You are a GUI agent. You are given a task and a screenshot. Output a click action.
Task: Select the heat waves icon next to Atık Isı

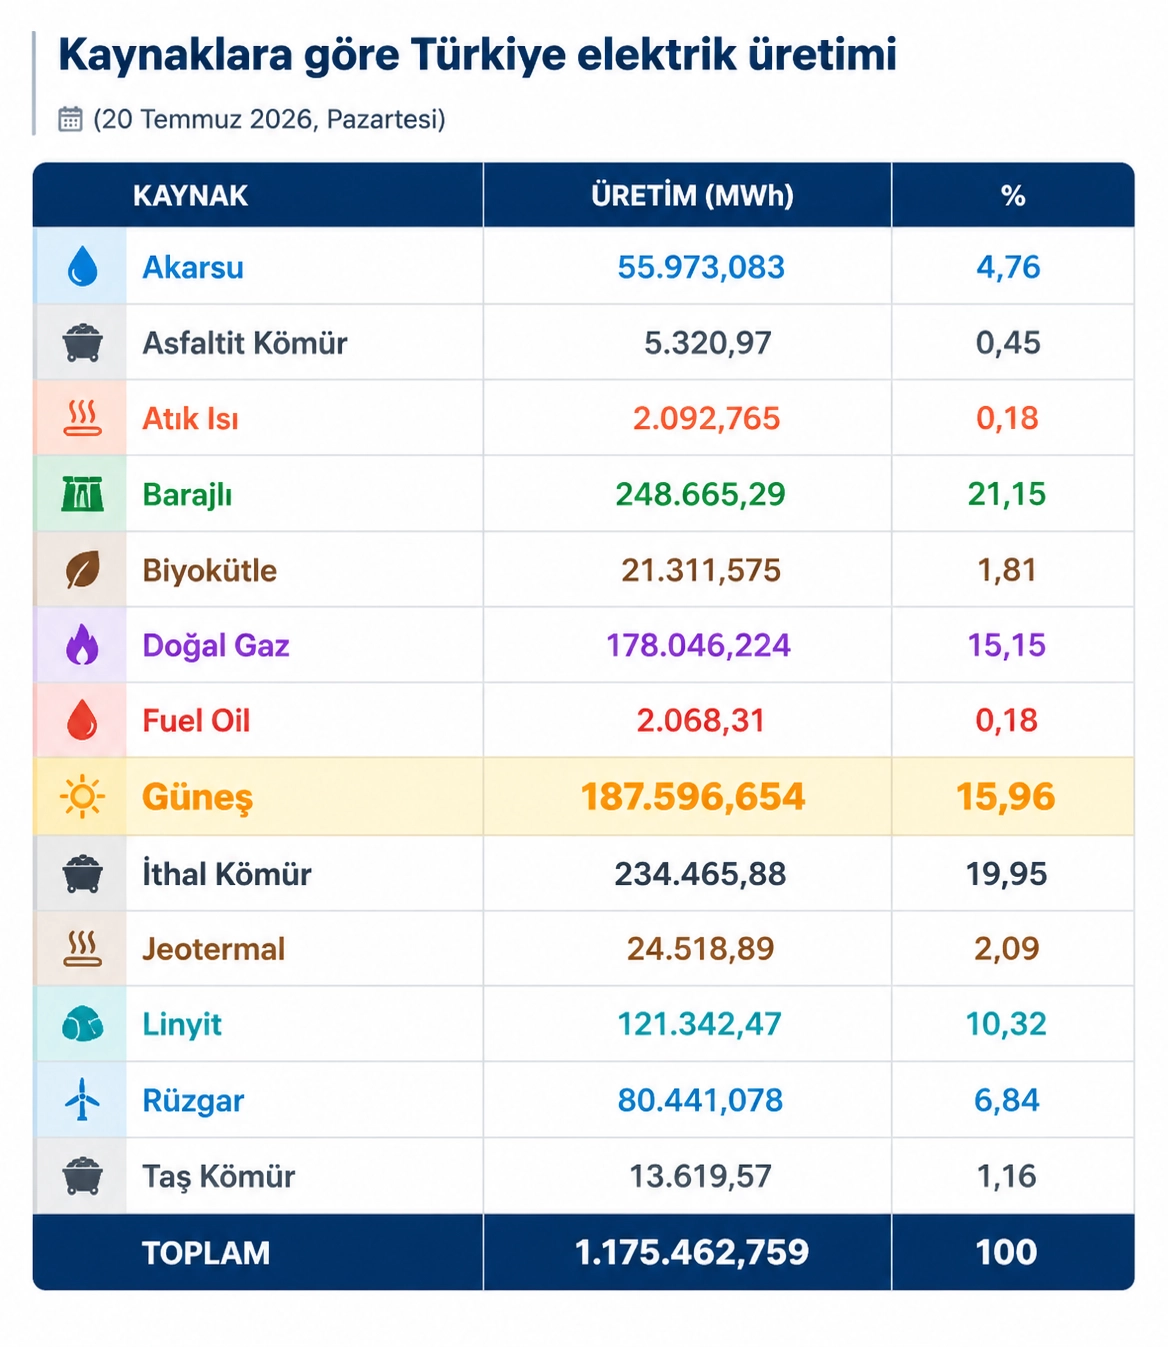coord(82,418)
